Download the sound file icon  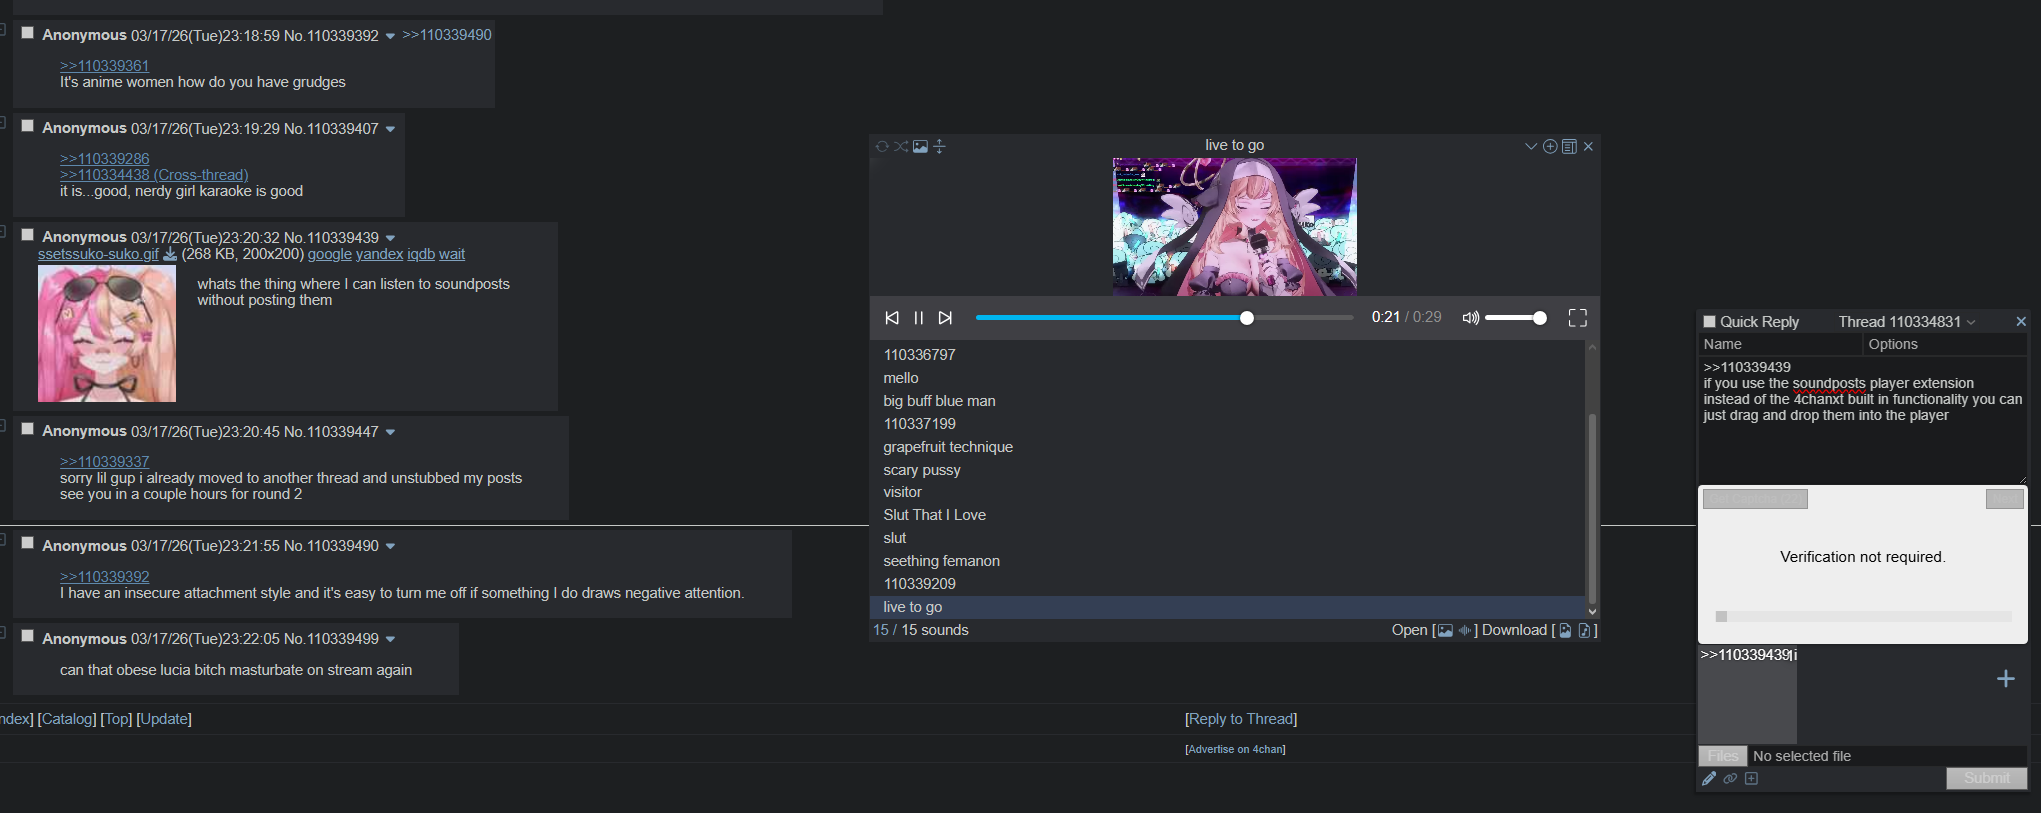pyautogui.click(x=1584, y=630)
